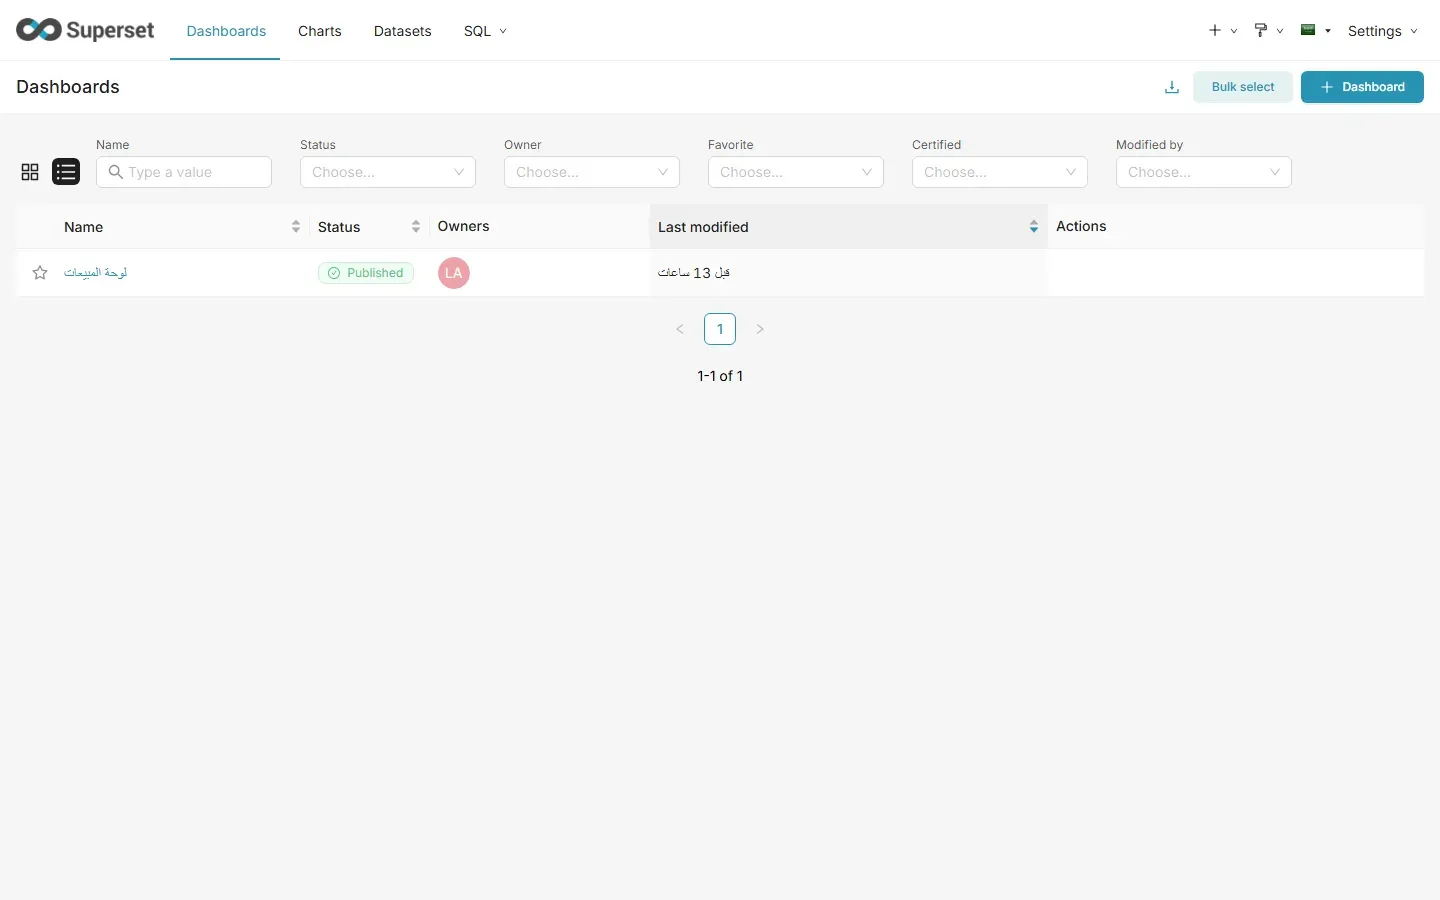This screenshot has width=1440, height=900.
Task: Open the Dashboards tab
Action: (x=226, y=31)
